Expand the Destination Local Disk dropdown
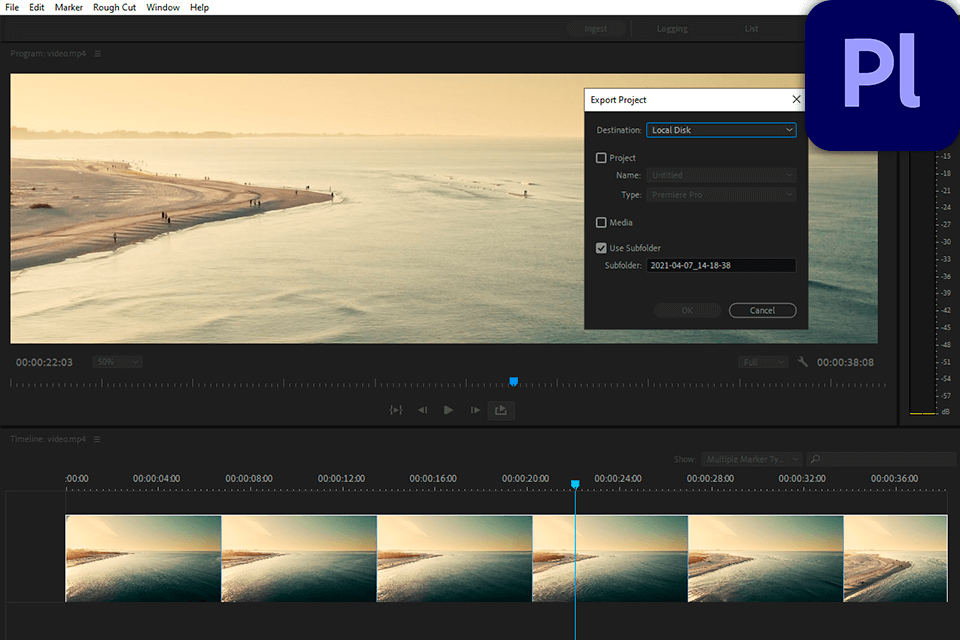The image size is (960, 640). [720, 130]
